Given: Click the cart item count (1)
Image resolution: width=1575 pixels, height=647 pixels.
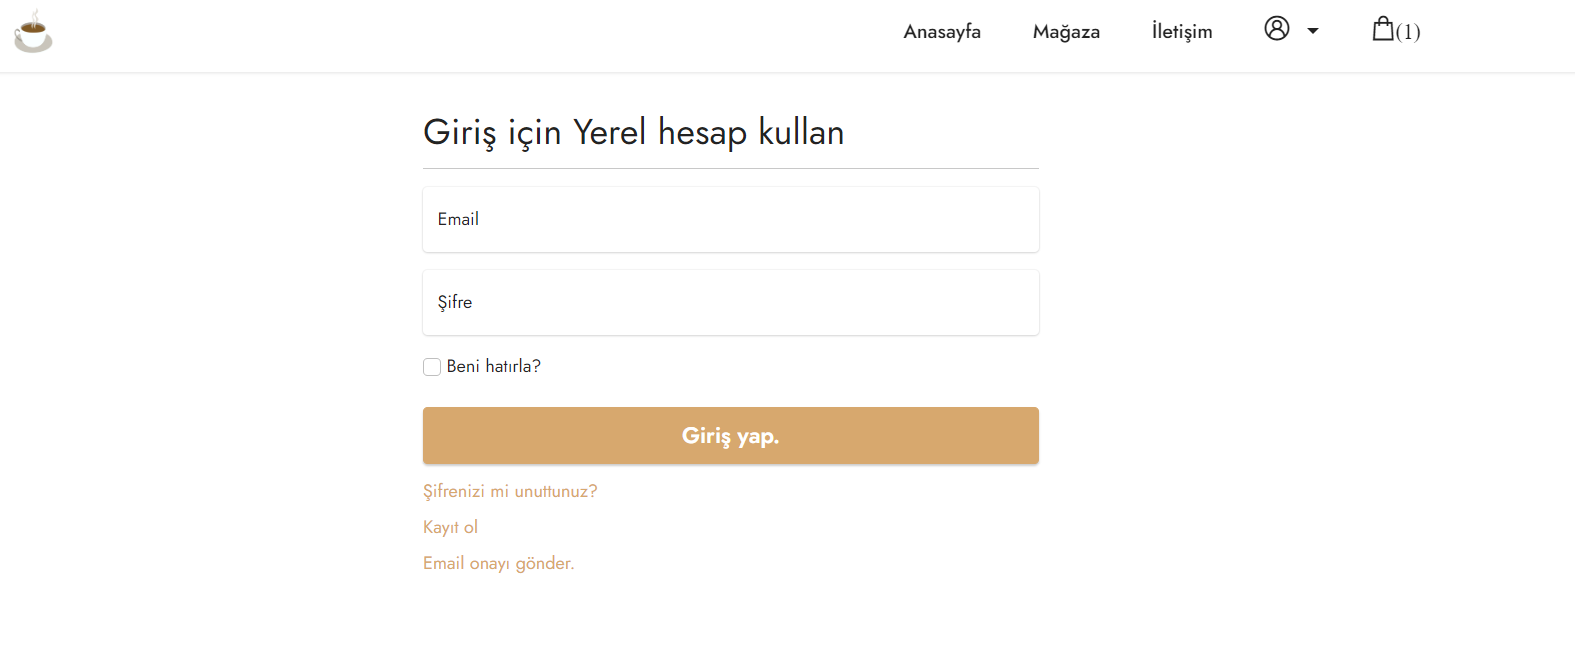Looking at the screenshot, I should [1409, 32].
